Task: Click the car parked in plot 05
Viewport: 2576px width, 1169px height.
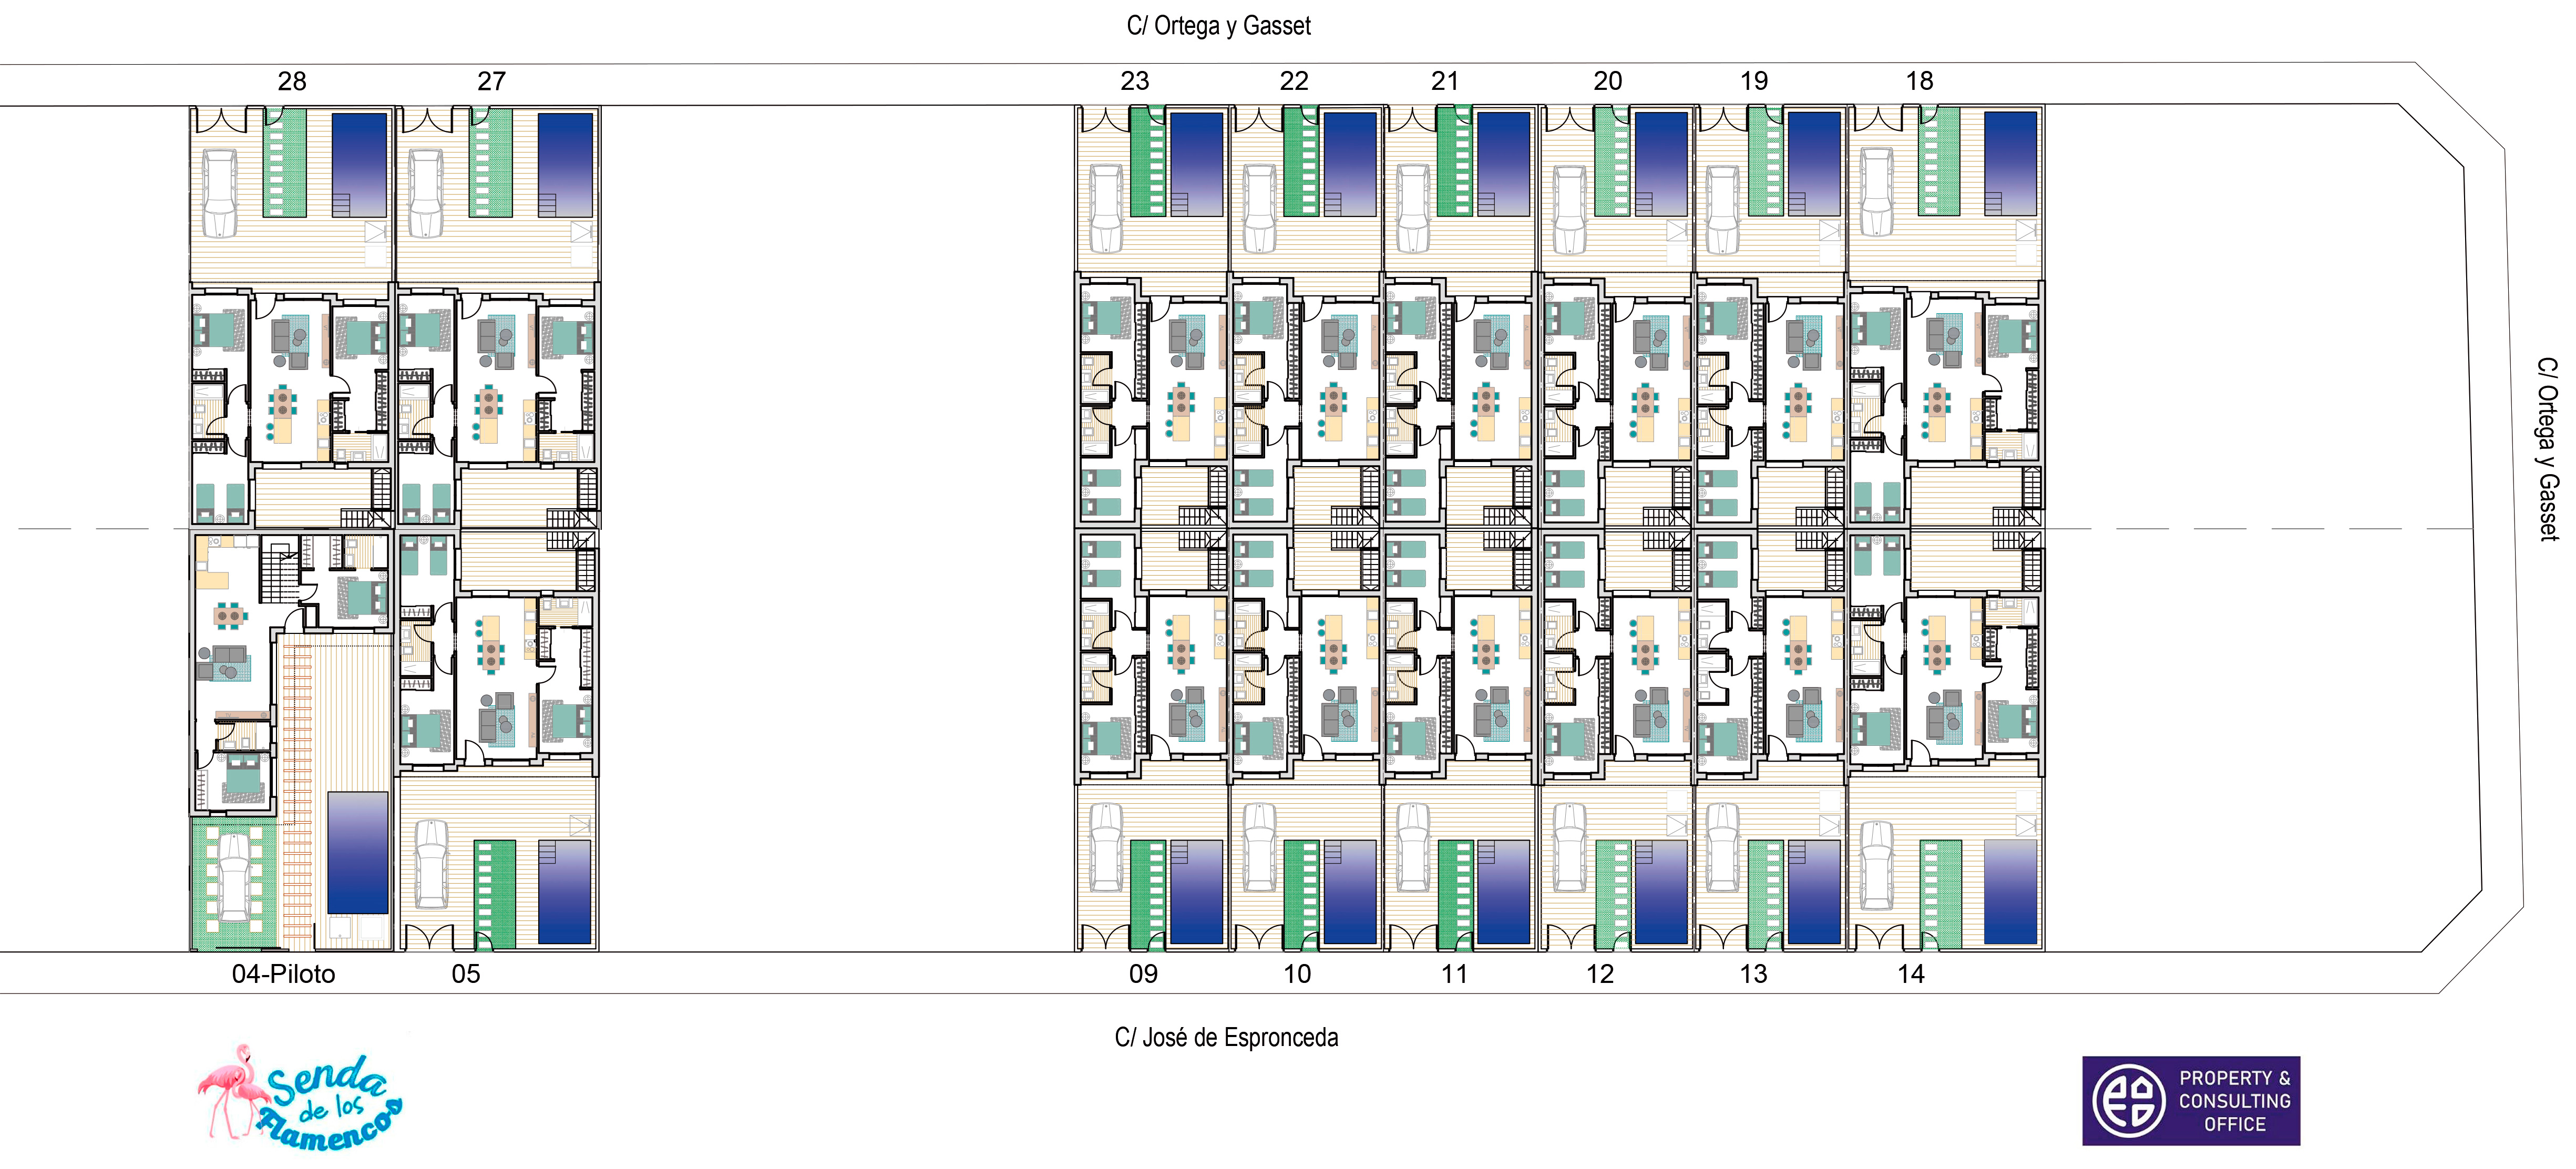Action: point(431,864)
